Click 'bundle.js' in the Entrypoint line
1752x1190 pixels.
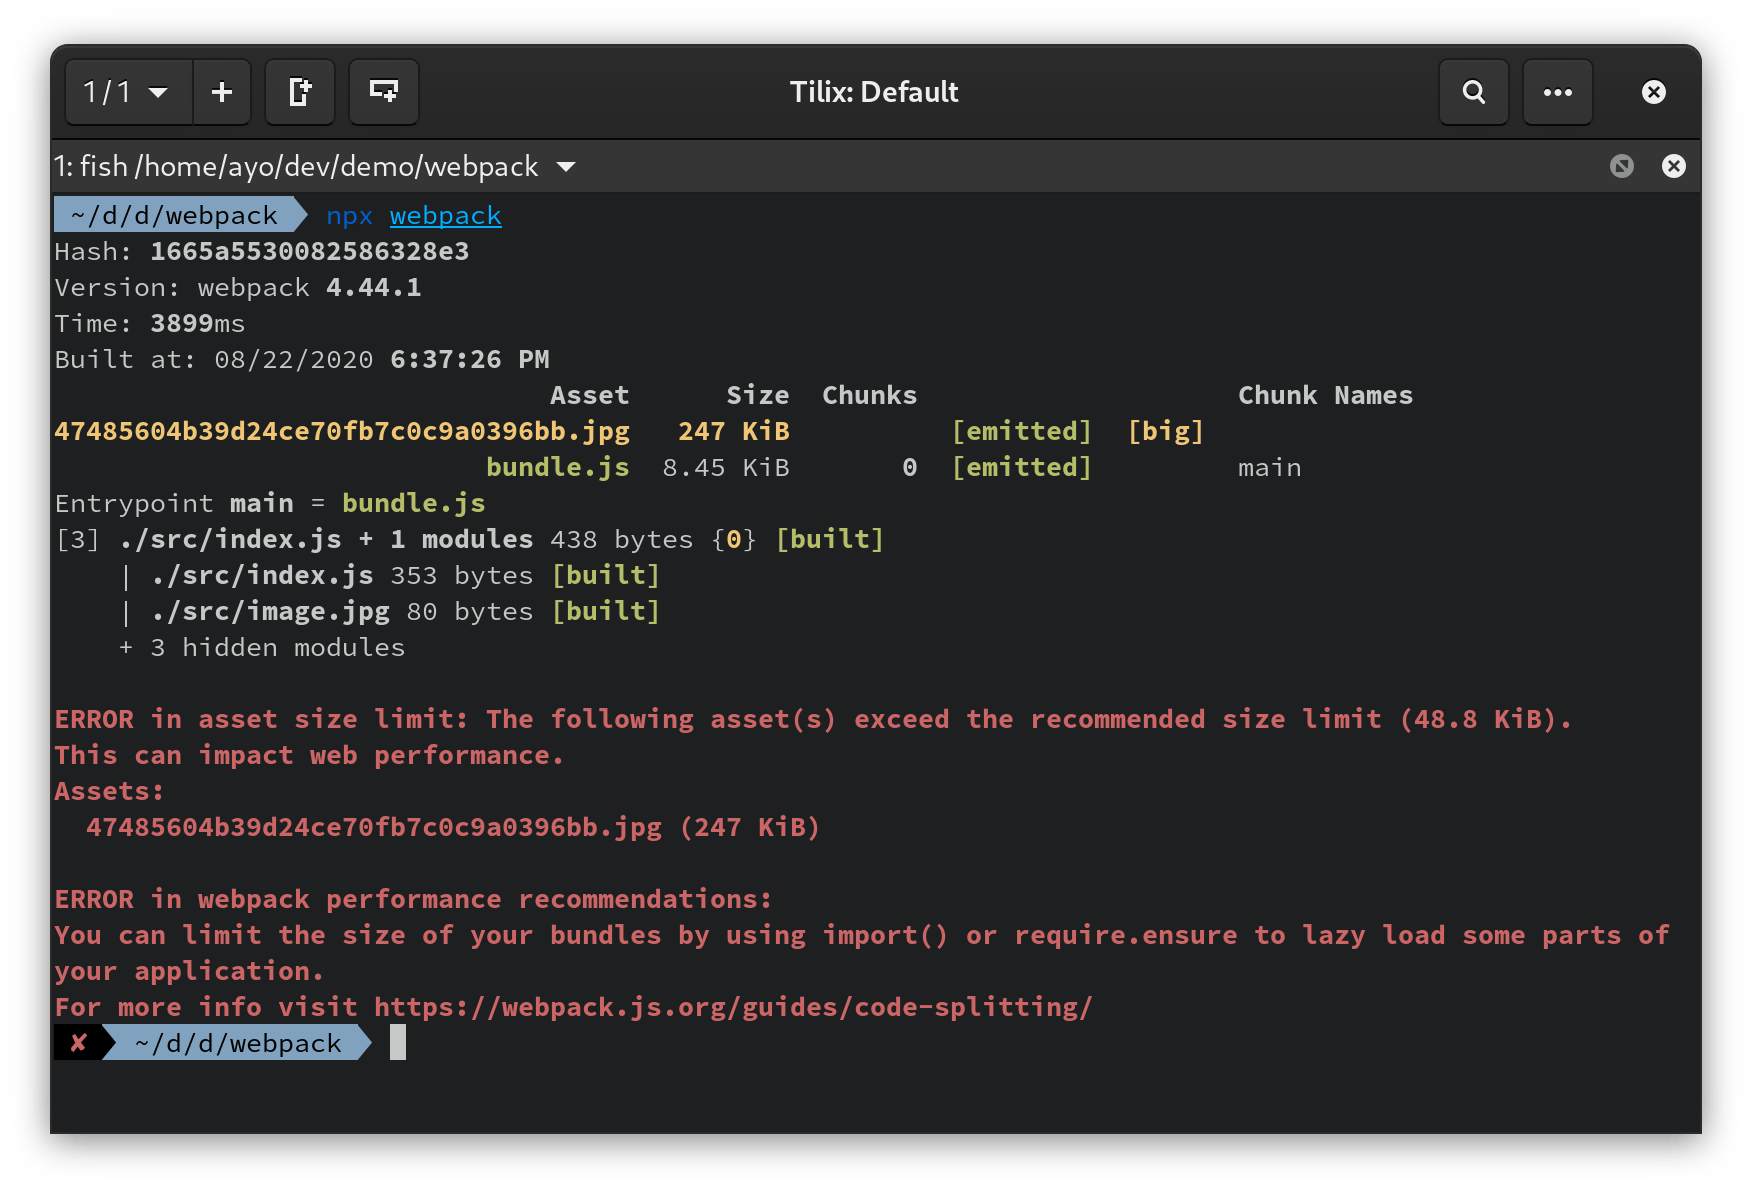point(414,504)
